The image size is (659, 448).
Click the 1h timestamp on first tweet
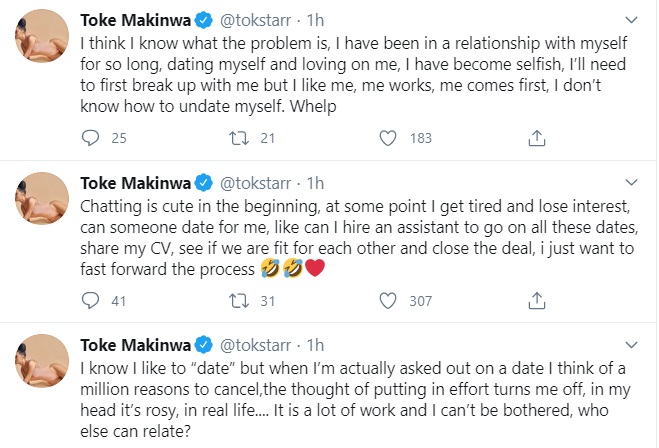315,21
